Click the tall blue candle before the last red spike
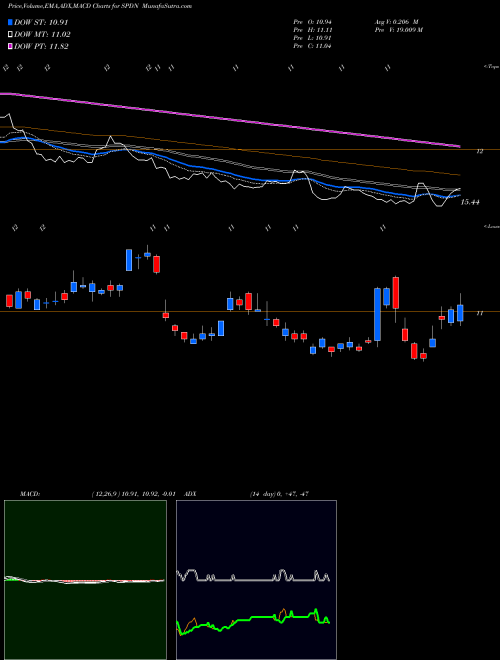Screen dimensions: 500x660 pos(378,314)
